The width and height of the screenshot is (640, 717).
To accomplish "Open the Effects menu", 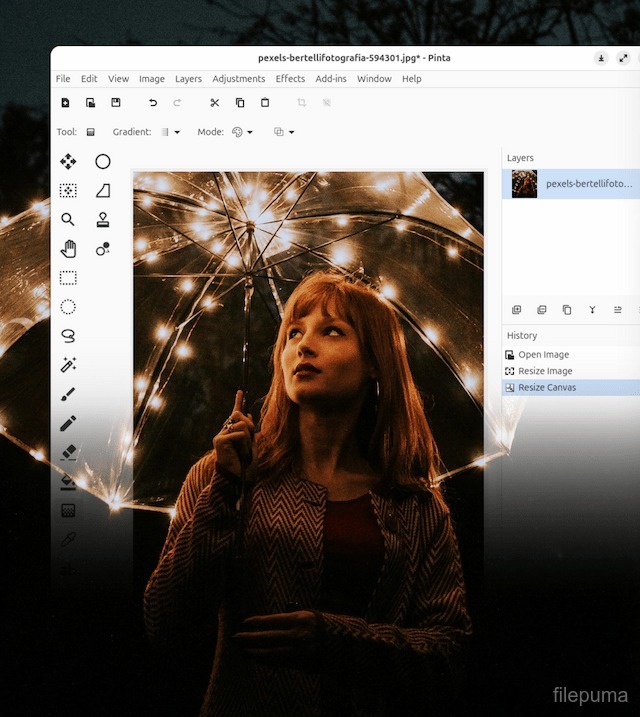I will tap(290, 79).
